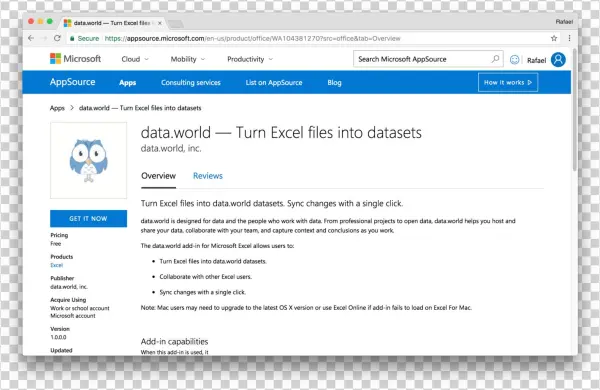Click 'Microsoft account' text in sidebar
Image resolution: width=600 pixels, height=390 pixels.
(x=73, y=316)
